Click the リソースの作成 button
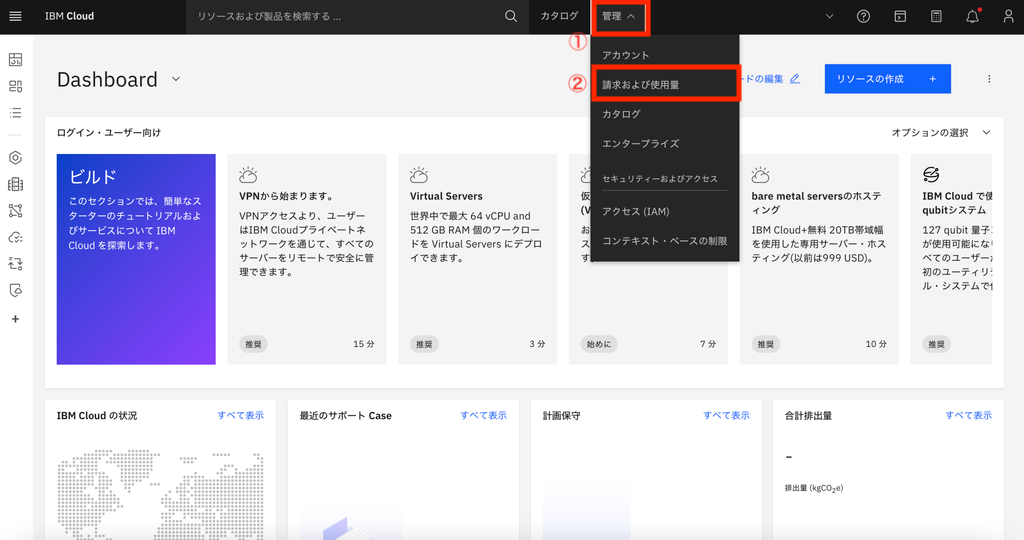This screenshot has width=1024, height=540. [888, 79]
